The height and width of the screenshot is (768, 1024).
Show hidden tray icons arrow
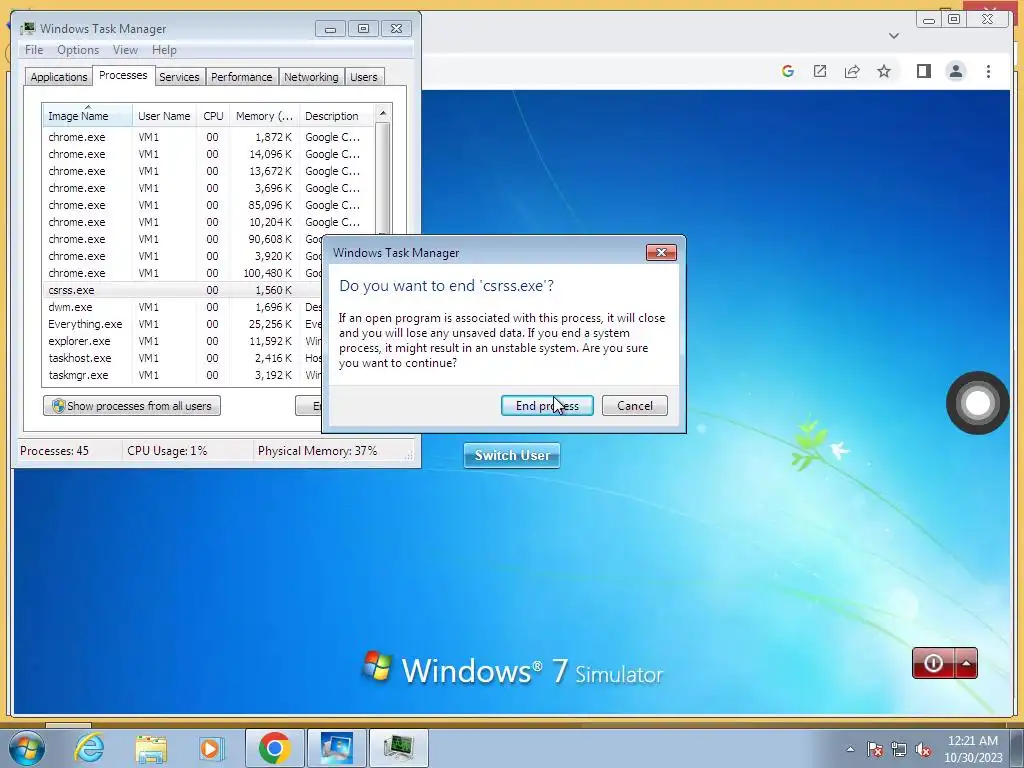pos(850,749)
